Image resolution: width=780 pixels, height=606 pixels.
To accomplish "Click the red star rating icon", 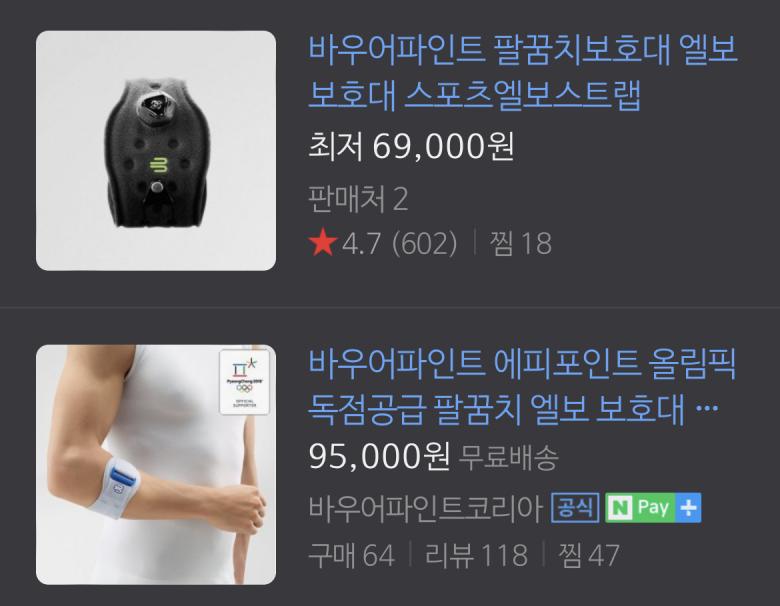I will point(322,242).
